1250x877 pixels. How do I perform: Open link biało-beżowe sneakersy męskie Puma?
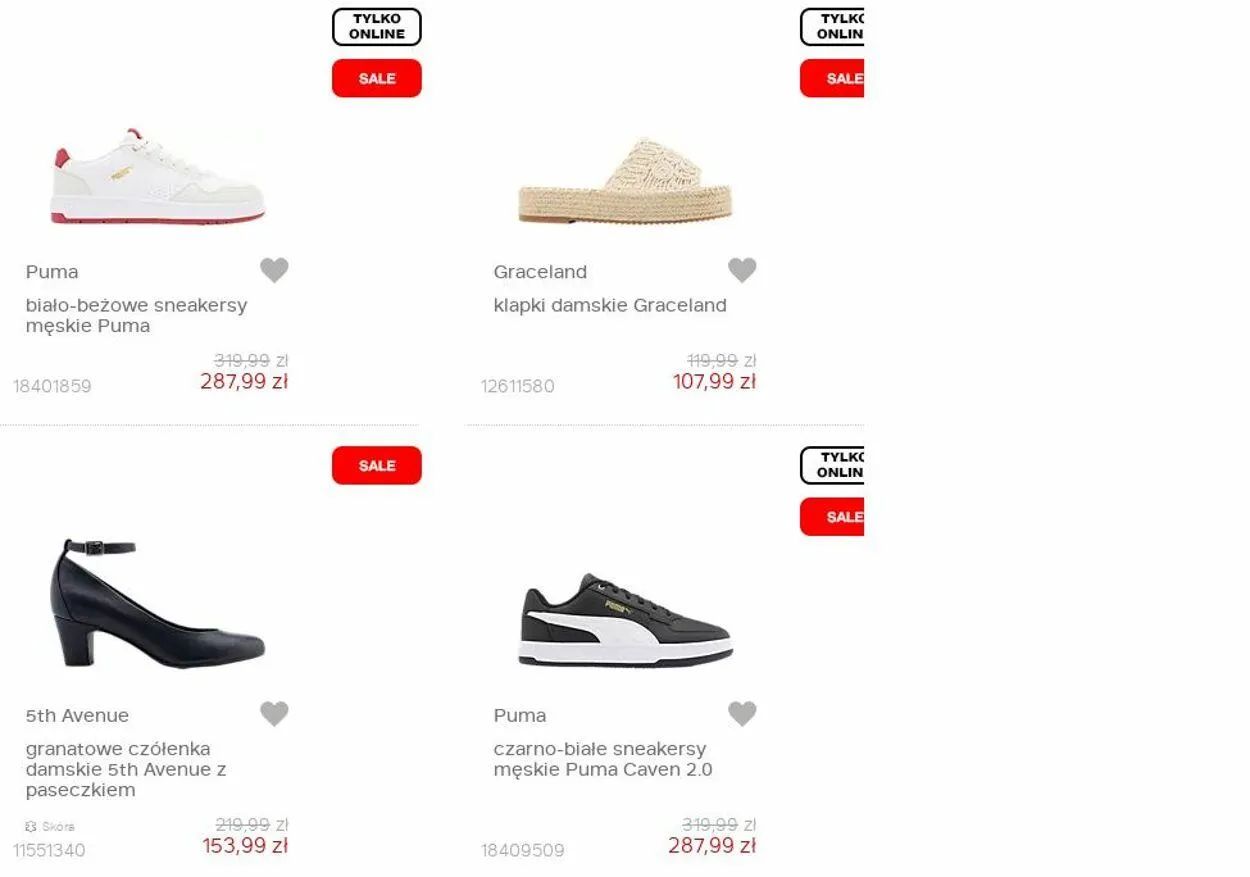(136, 315)
